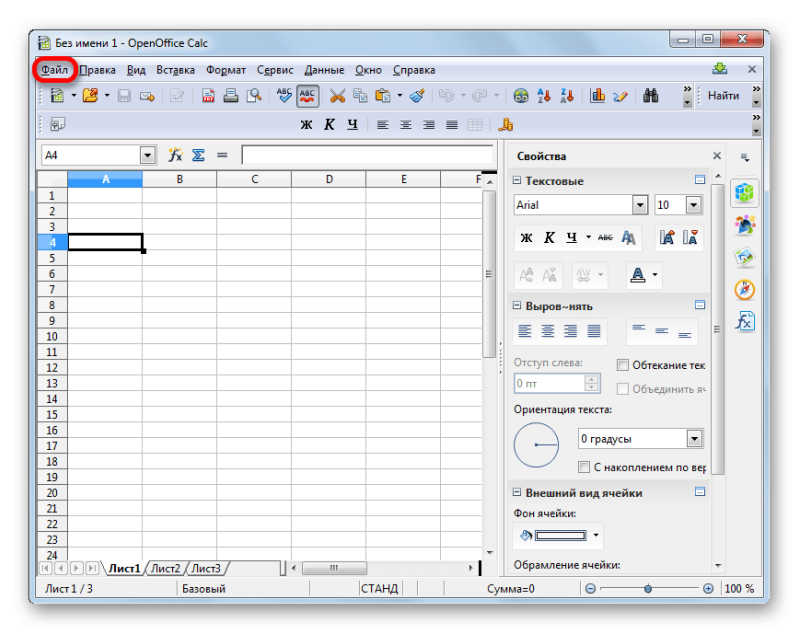The height and width of the screenshot is (634, 800).
Task: Open the Name Box dropdown arrow
Action: coord(147,155)
